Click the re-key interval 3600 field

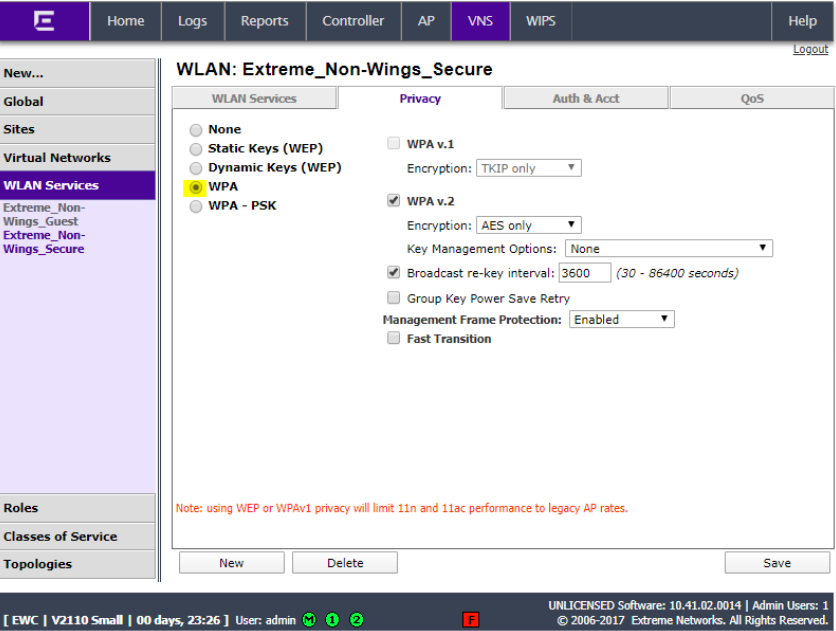pos(584,273)
